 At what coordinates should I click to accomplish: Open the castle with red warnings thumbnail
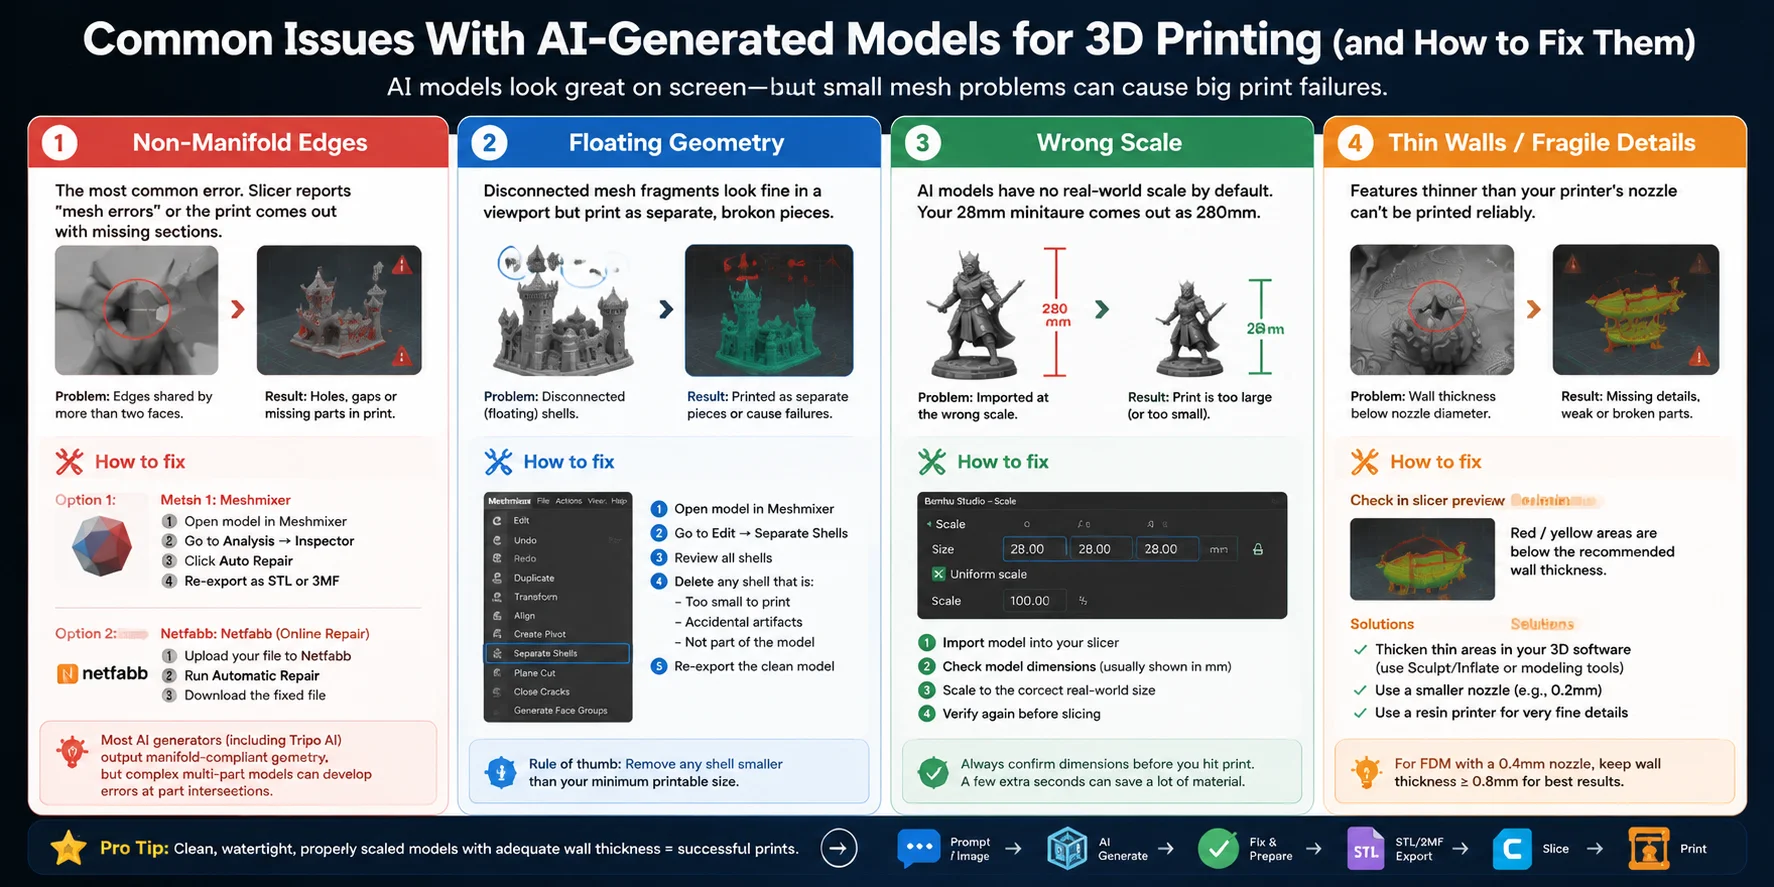point(339,310)
